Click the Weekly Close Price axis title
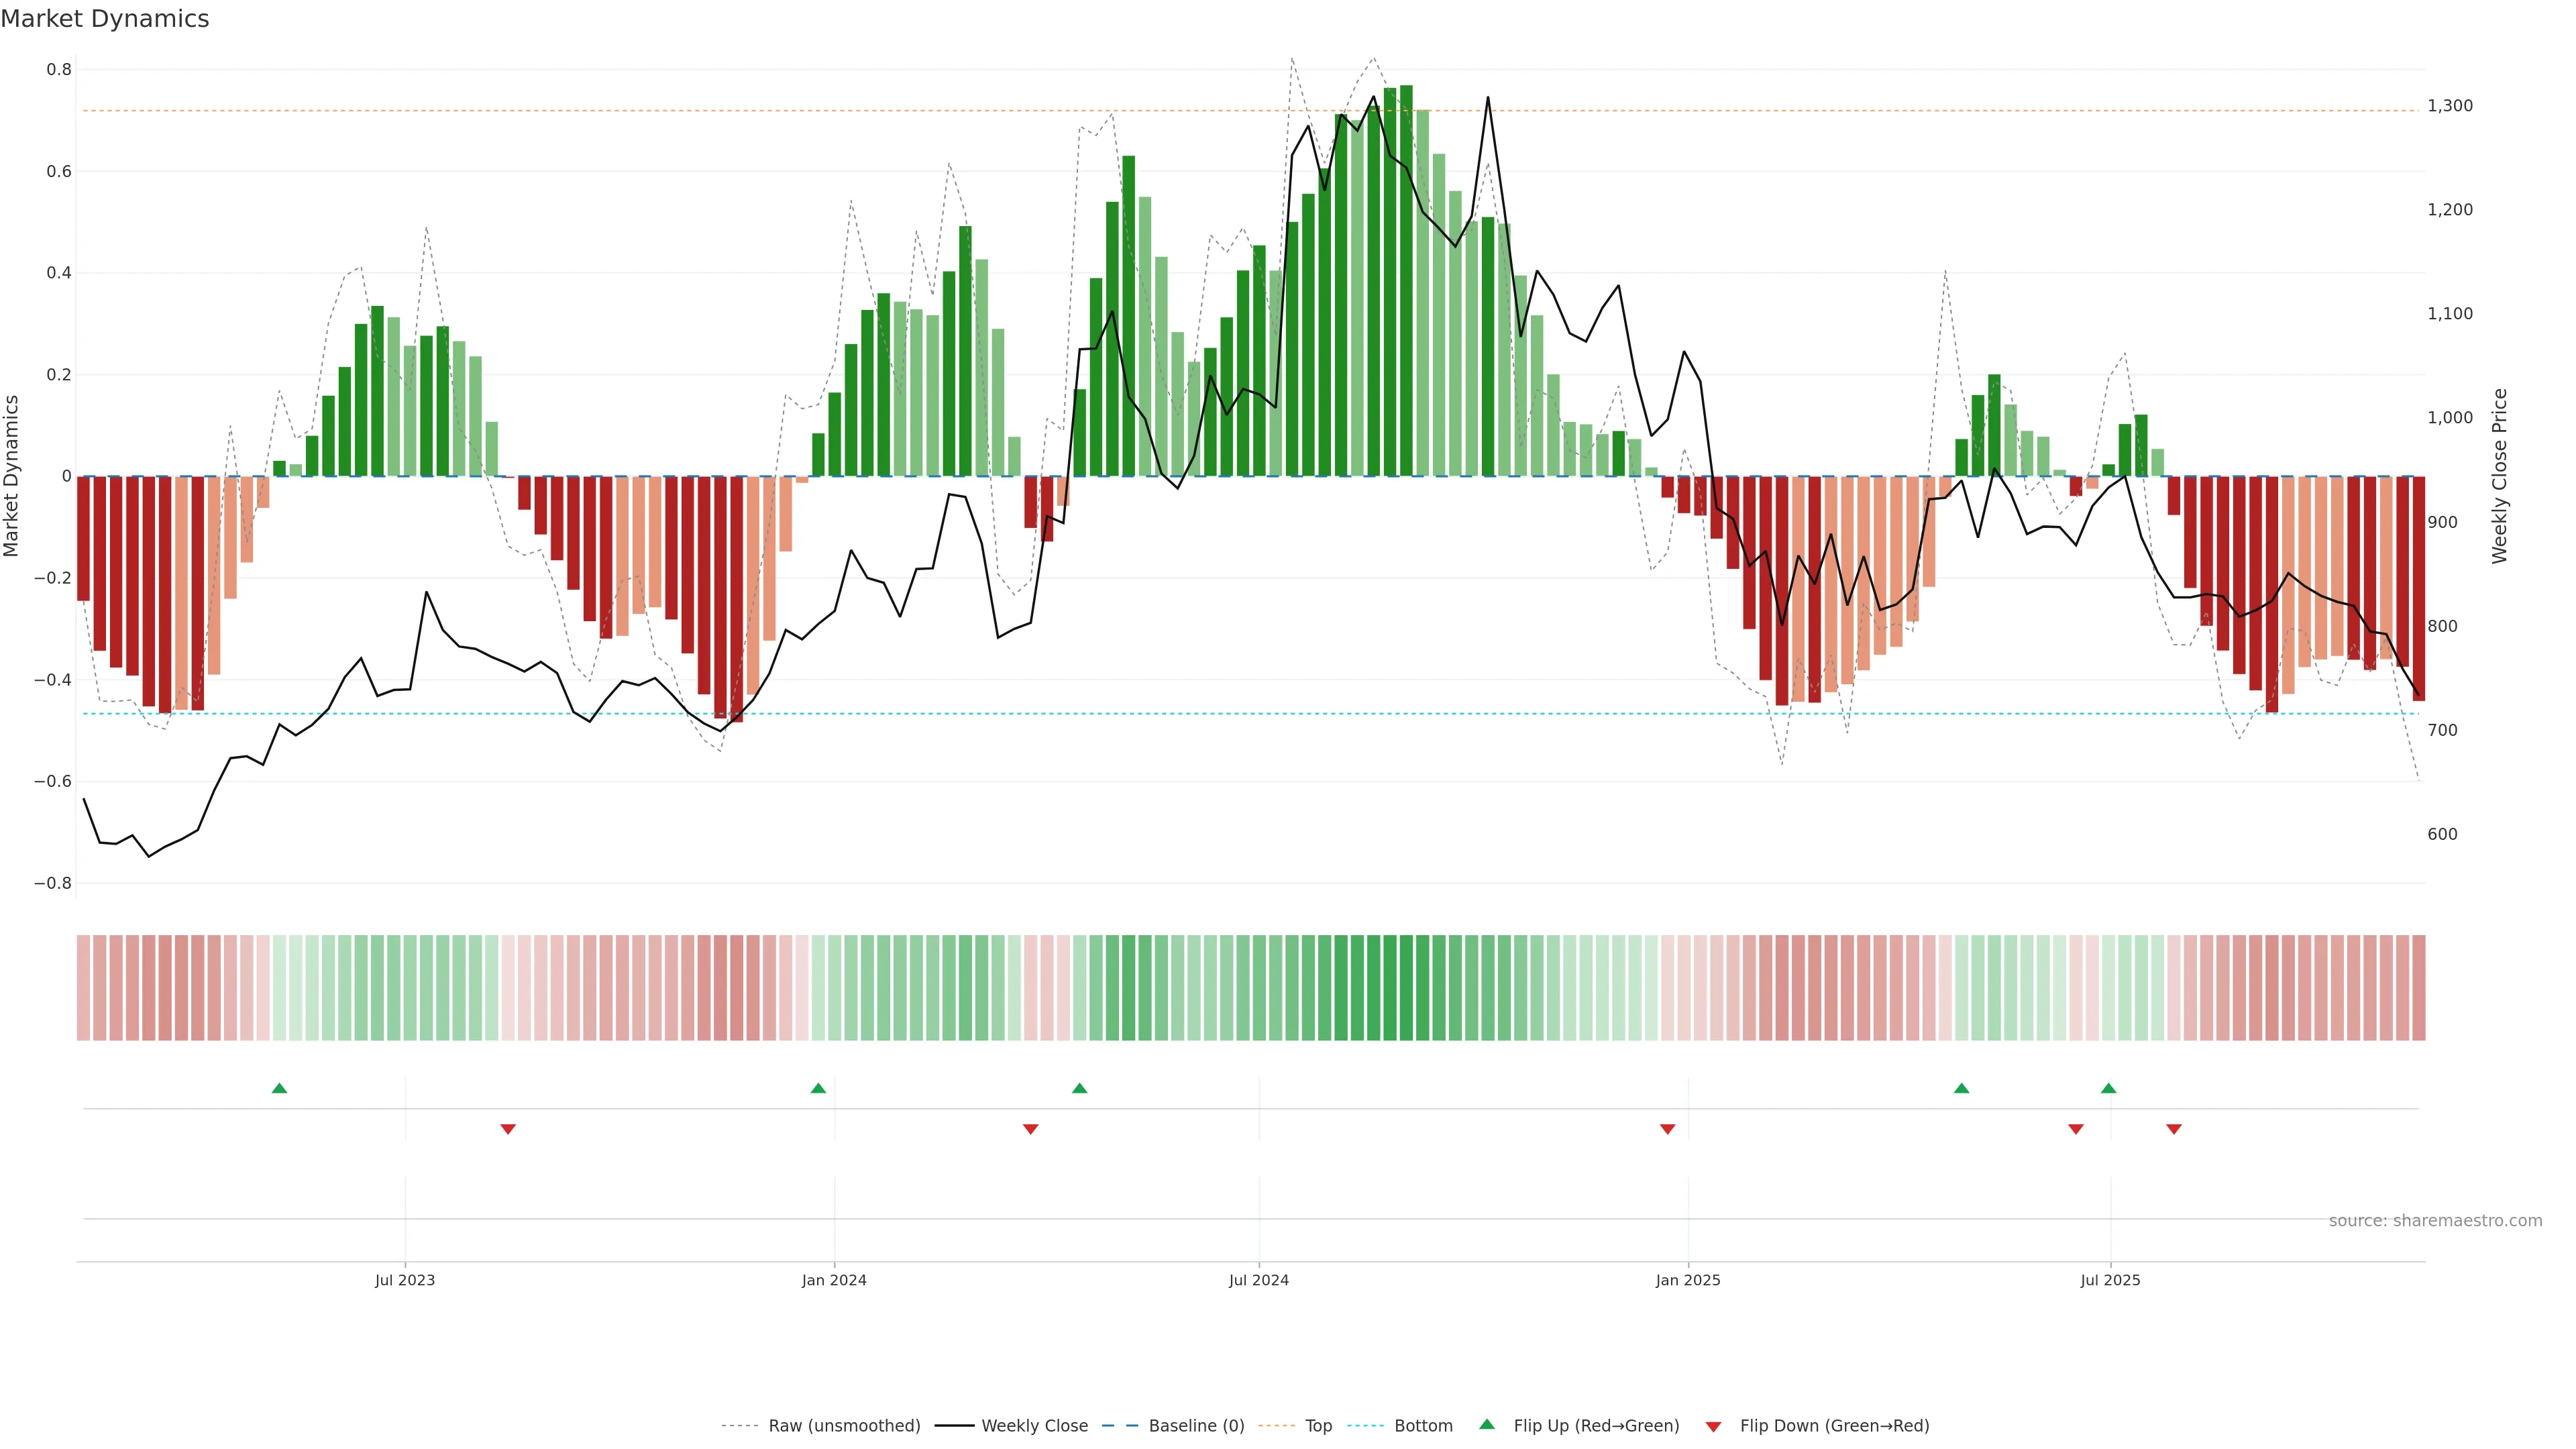The image size is (2576, 1449). (2500, 476)
